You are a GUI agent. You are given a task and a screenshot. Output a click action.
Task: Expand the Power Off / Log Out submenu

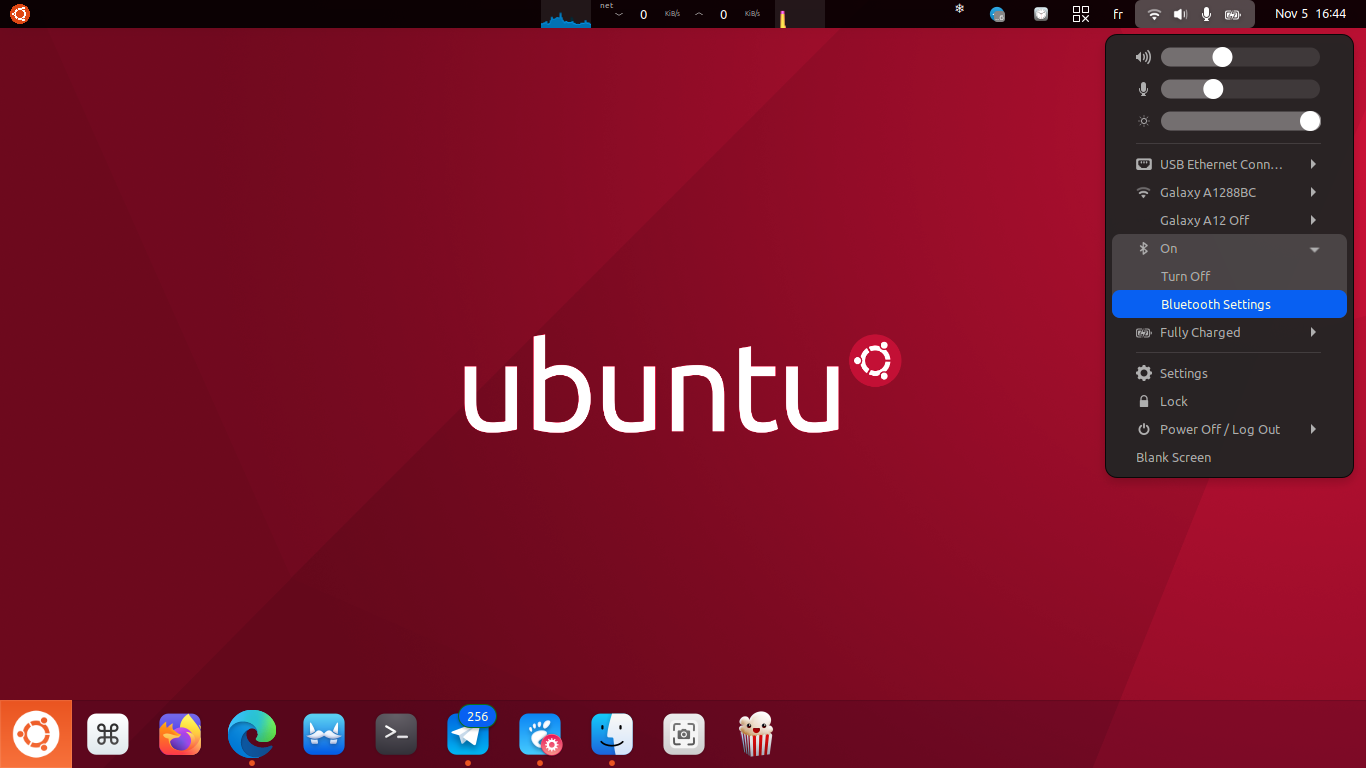coord(1229,429)
